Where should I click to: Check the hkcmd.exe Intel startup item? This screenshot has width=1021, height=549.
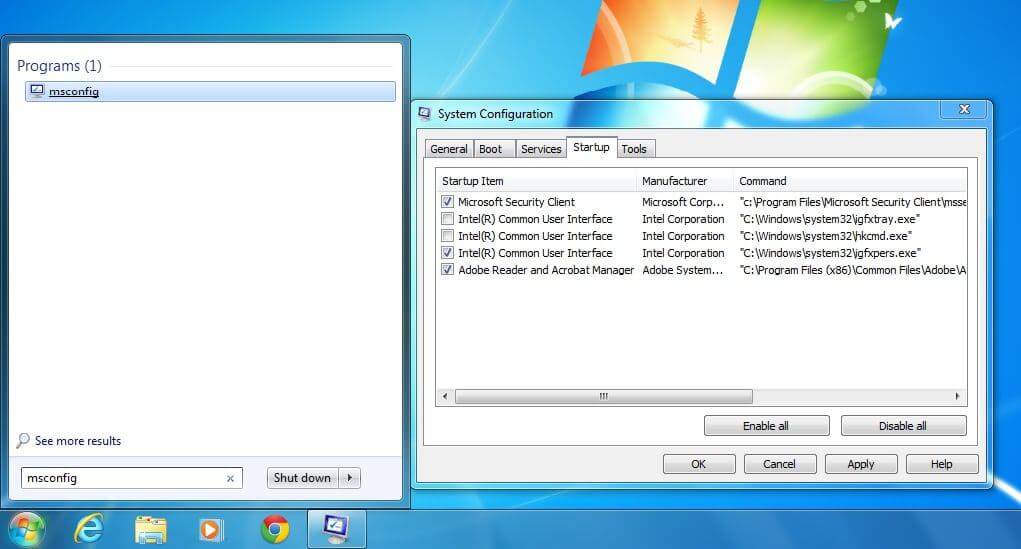(x=447, y=236)
